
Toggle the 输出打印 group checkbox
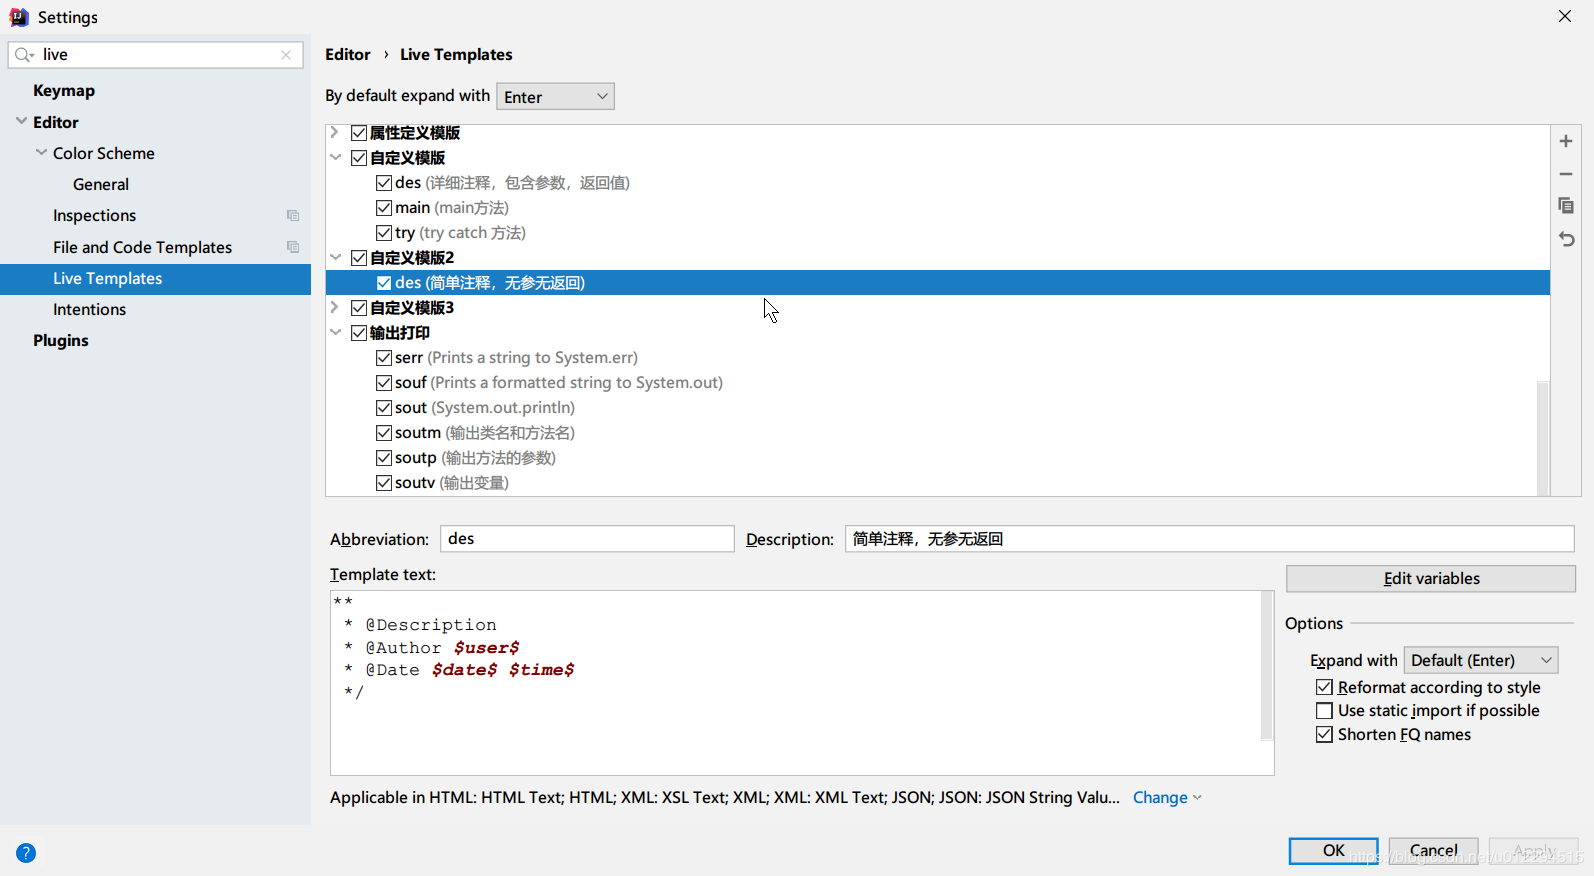point(359,333)
